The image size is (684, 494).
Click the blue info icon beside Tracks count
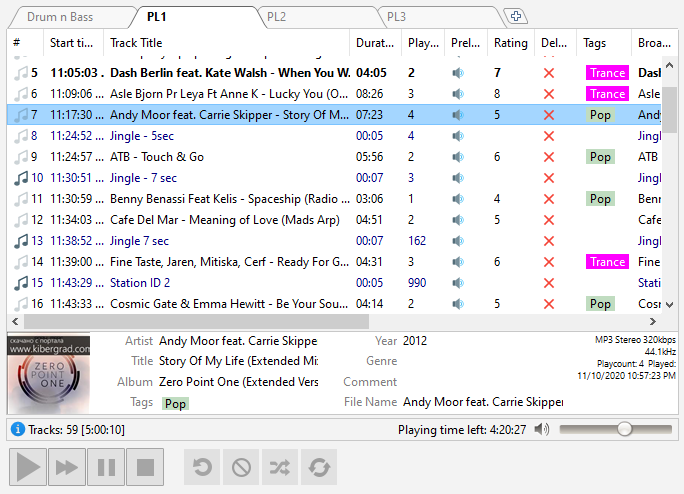click(17, 429)
